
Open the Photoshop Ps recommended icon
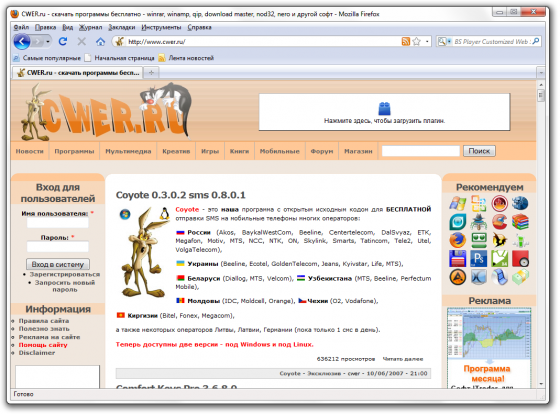point(479,259)
